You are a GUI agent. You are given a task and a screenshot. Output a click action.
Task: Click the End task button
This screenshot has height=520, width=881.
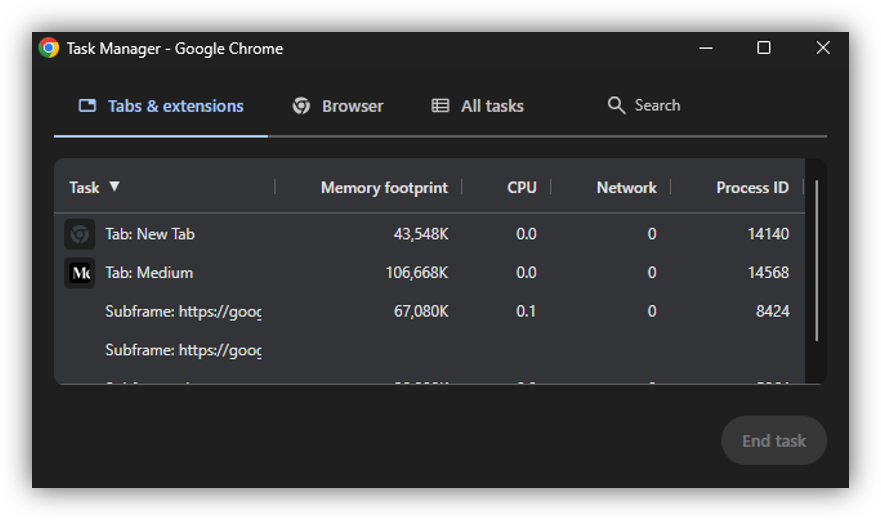click(x=774, y=441)
